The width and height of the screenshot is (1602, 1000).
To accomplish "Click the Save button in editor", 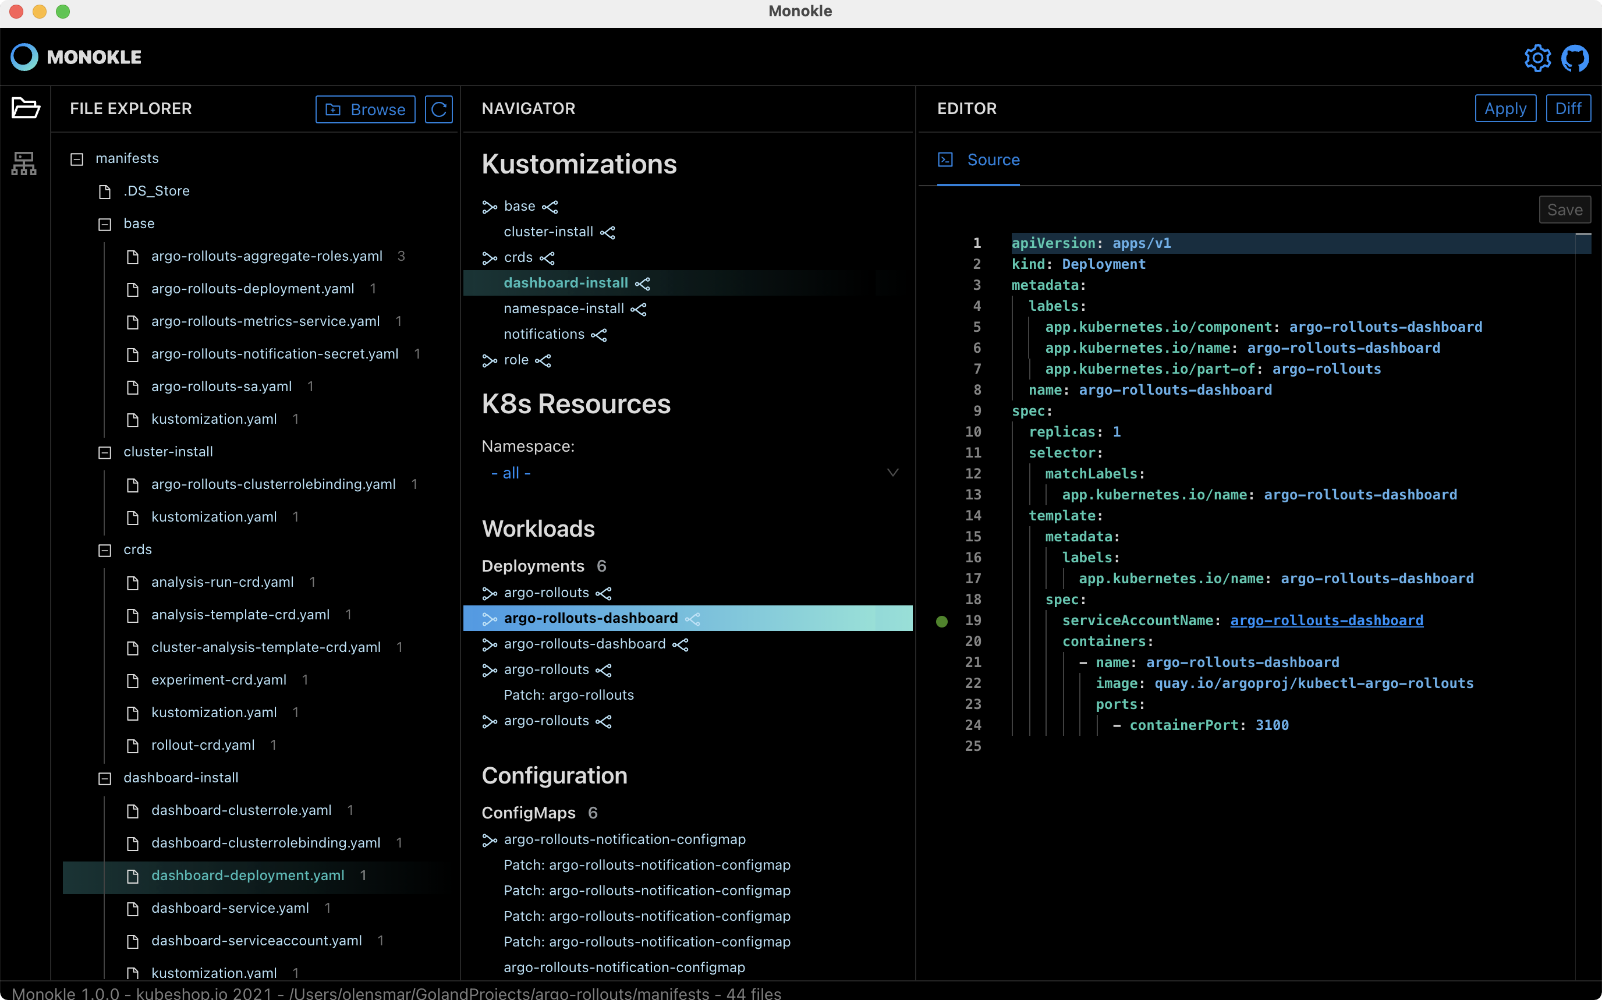I will (x=1565, y=210).
